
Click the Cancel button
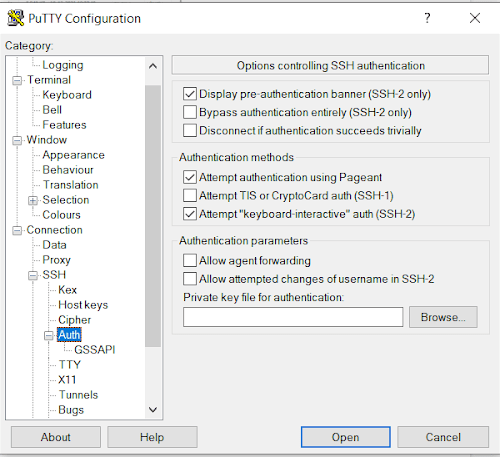point(443,437)
